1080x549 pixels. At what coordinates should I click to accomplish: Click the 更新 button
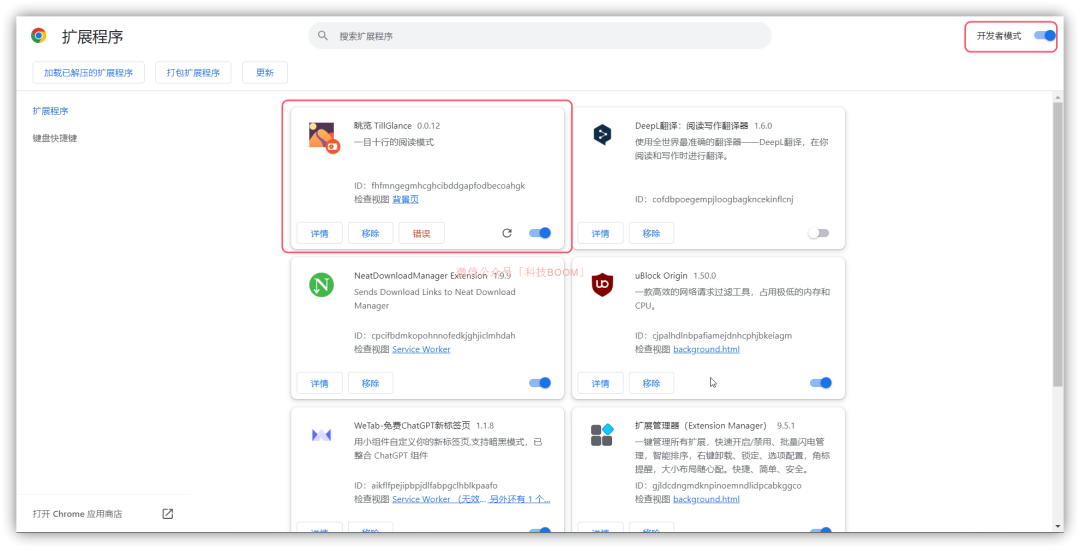click(264, 72)
